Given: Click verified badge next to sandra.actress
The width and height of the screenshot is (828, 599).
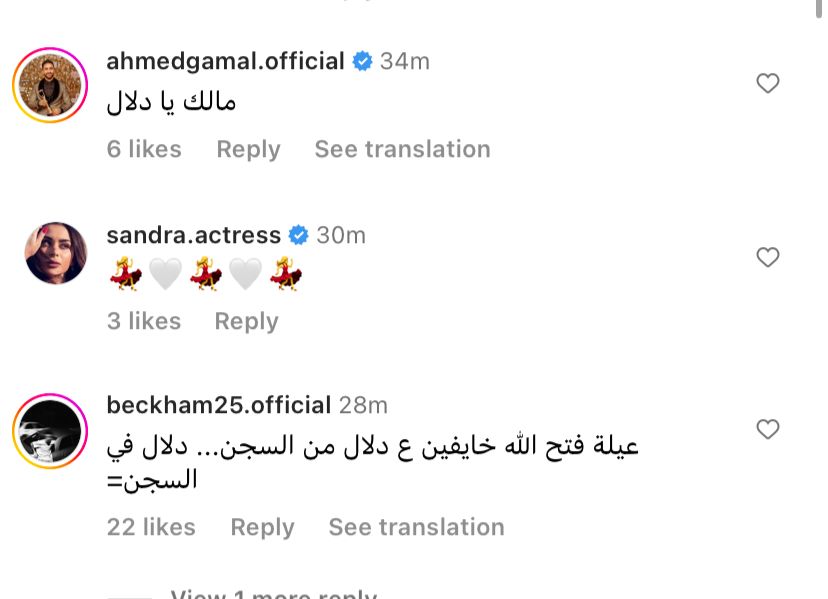Looking at the screenshot, I should click(x=298, y=235).
